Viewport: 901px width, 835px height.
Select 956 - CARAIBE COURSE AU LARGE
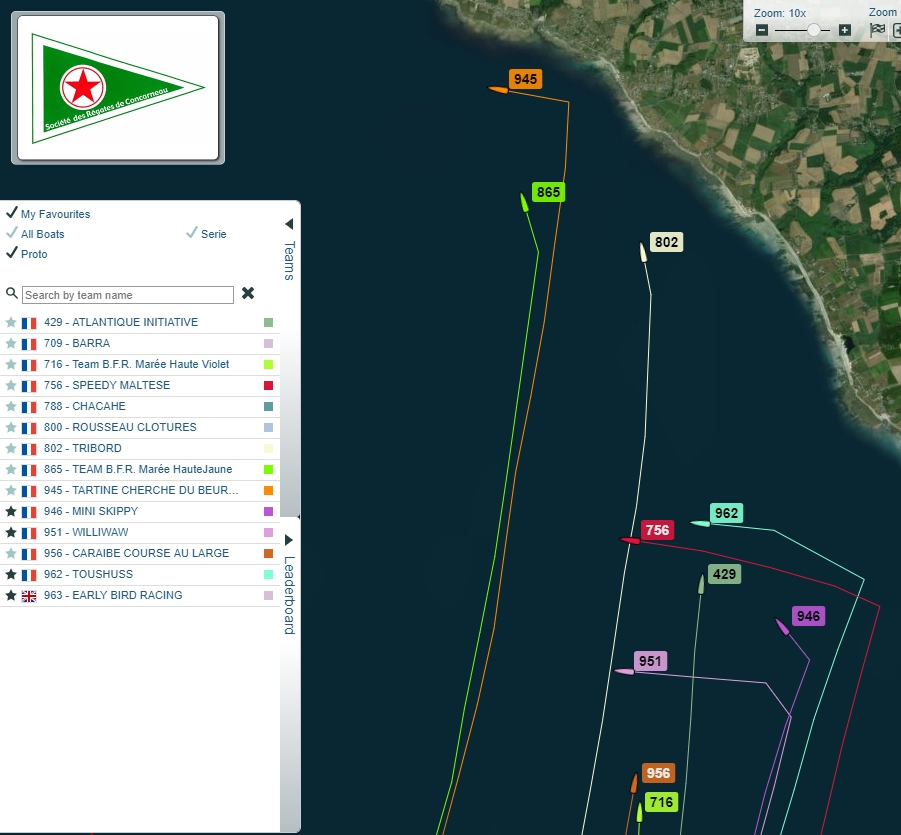136,554
